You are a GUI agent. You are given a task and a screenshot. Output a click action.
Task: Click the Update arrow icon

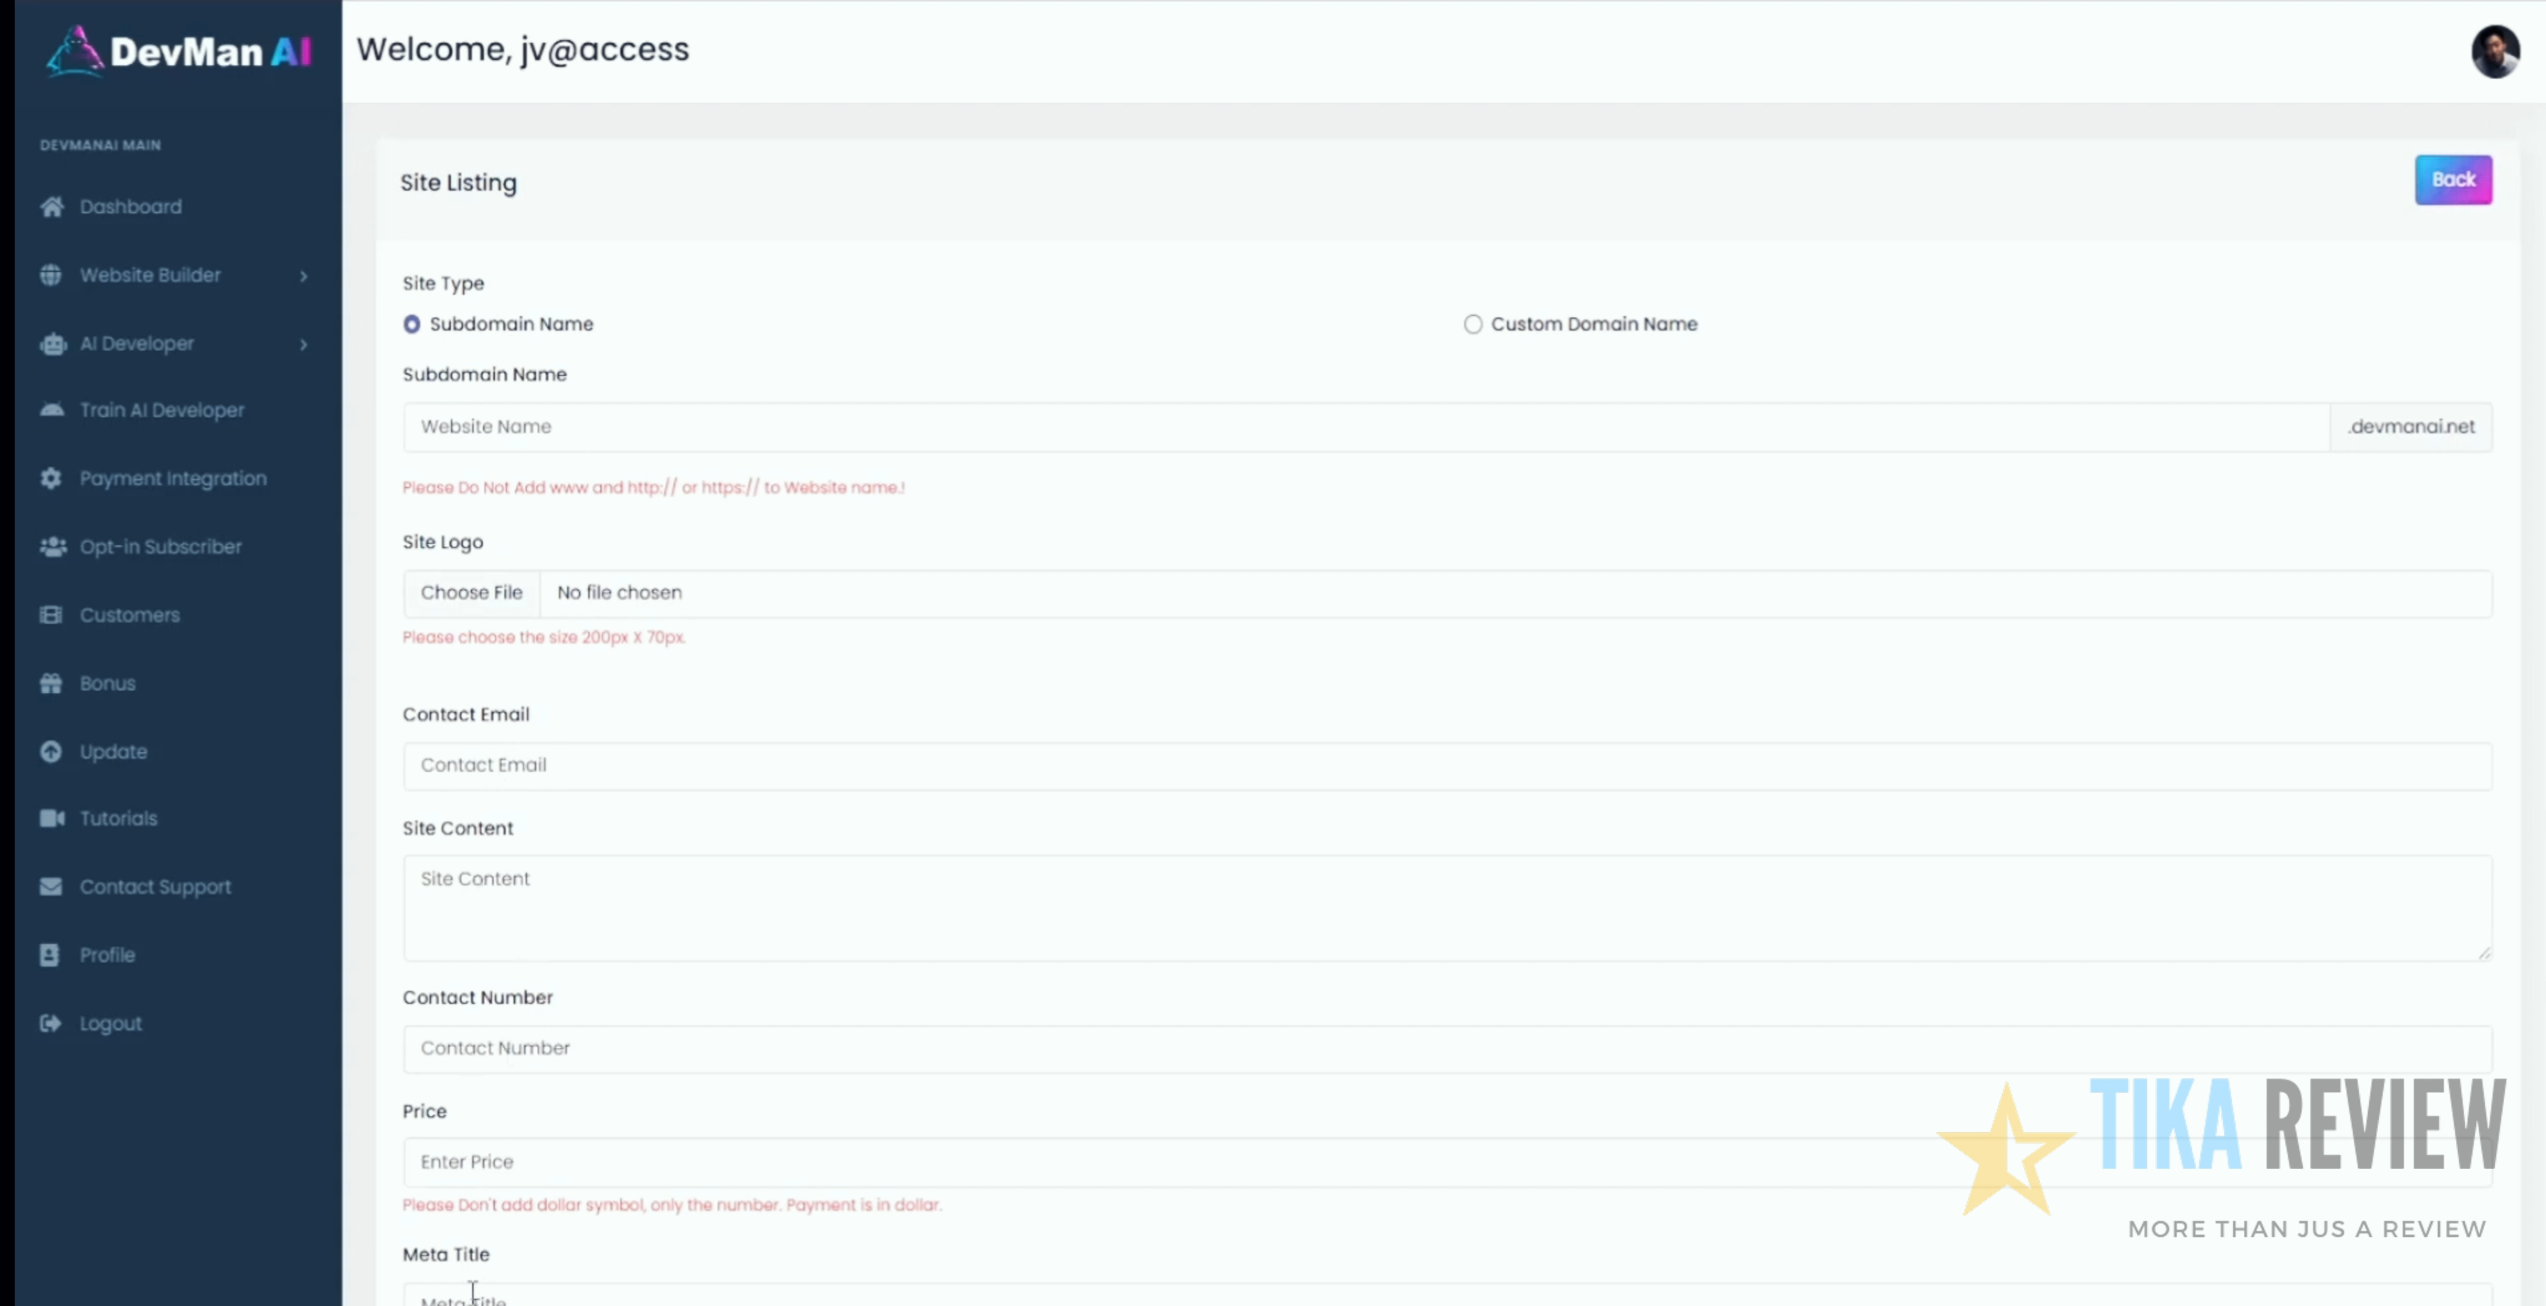tap(51, 751)
